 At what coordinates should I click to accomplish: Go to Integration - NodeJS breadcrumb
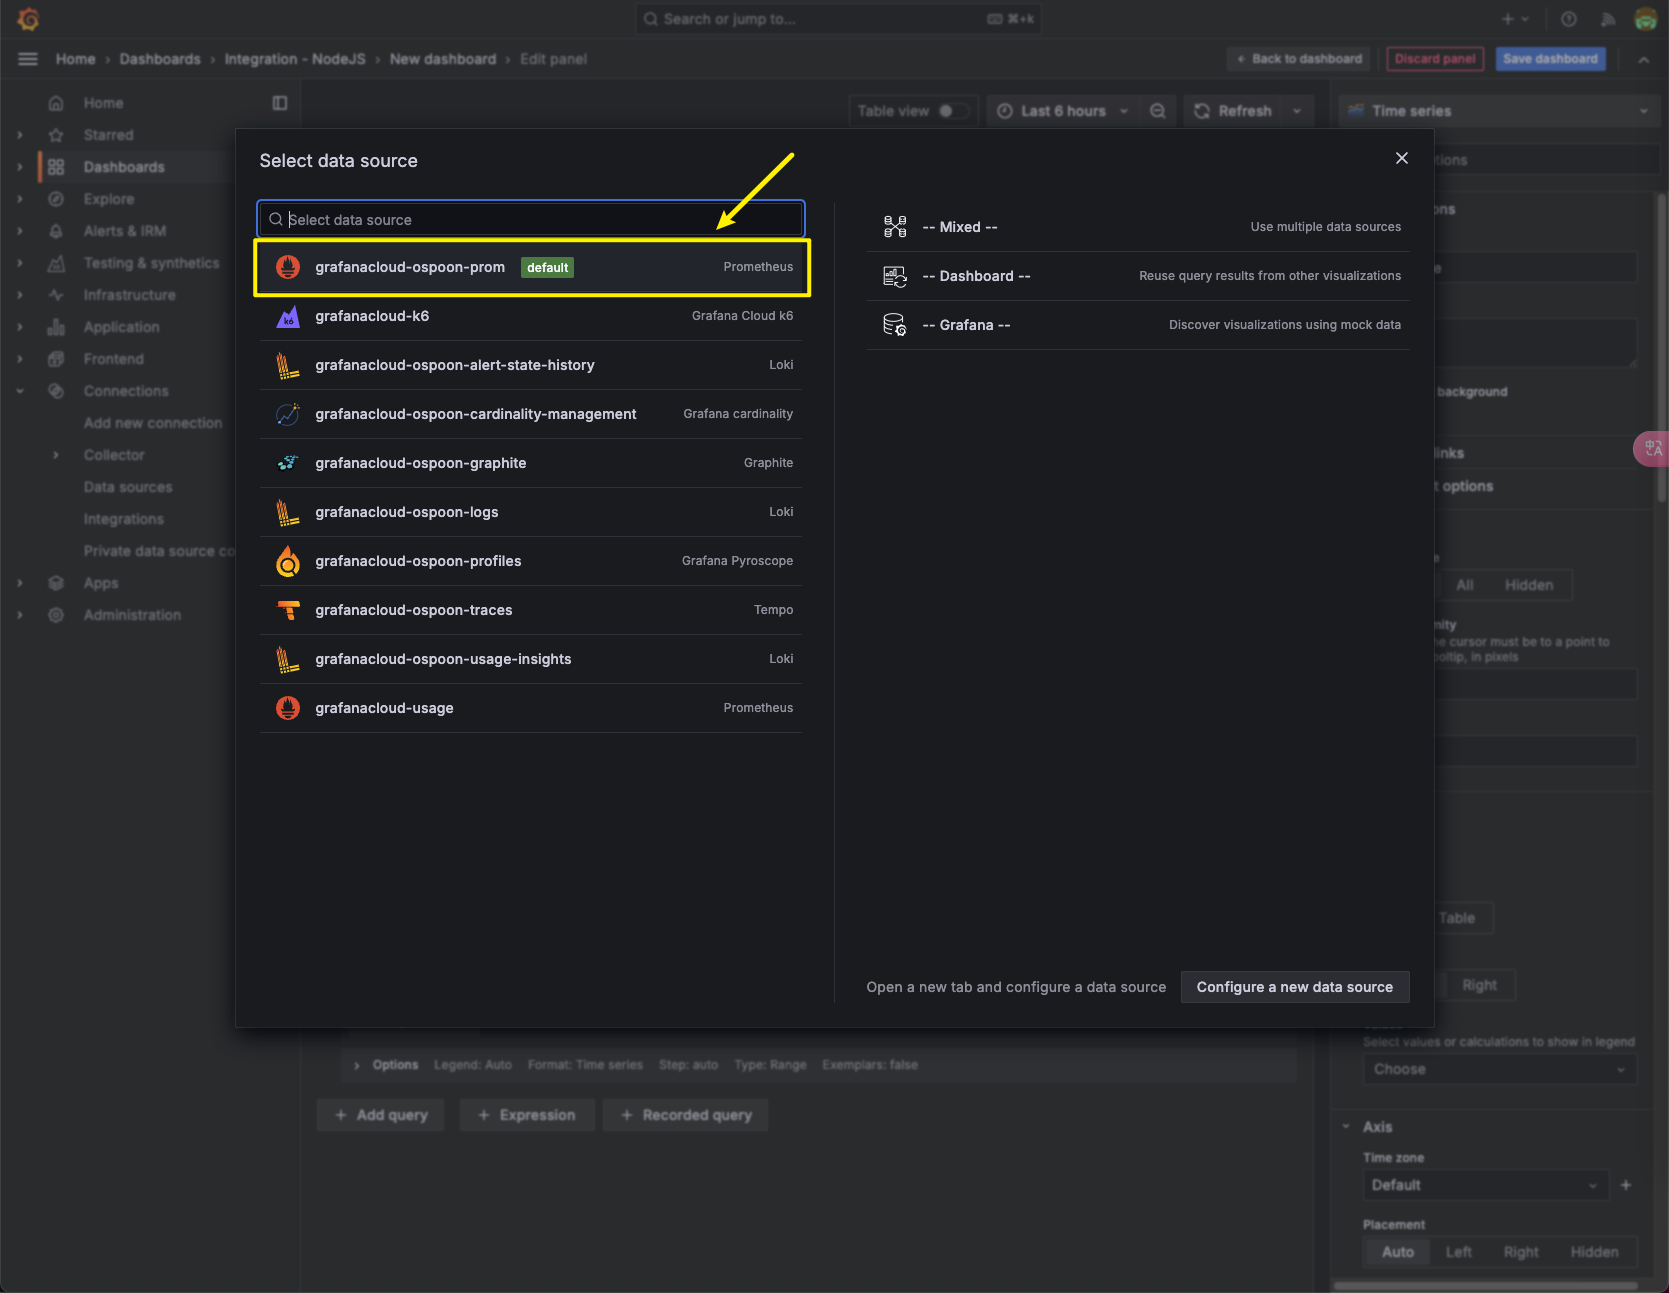click(295, 59)
